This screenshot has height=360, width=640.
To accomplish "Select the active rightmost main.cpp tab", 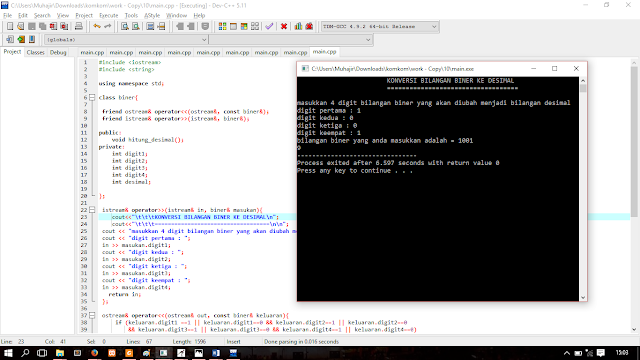I will click(x=324, y=52).
